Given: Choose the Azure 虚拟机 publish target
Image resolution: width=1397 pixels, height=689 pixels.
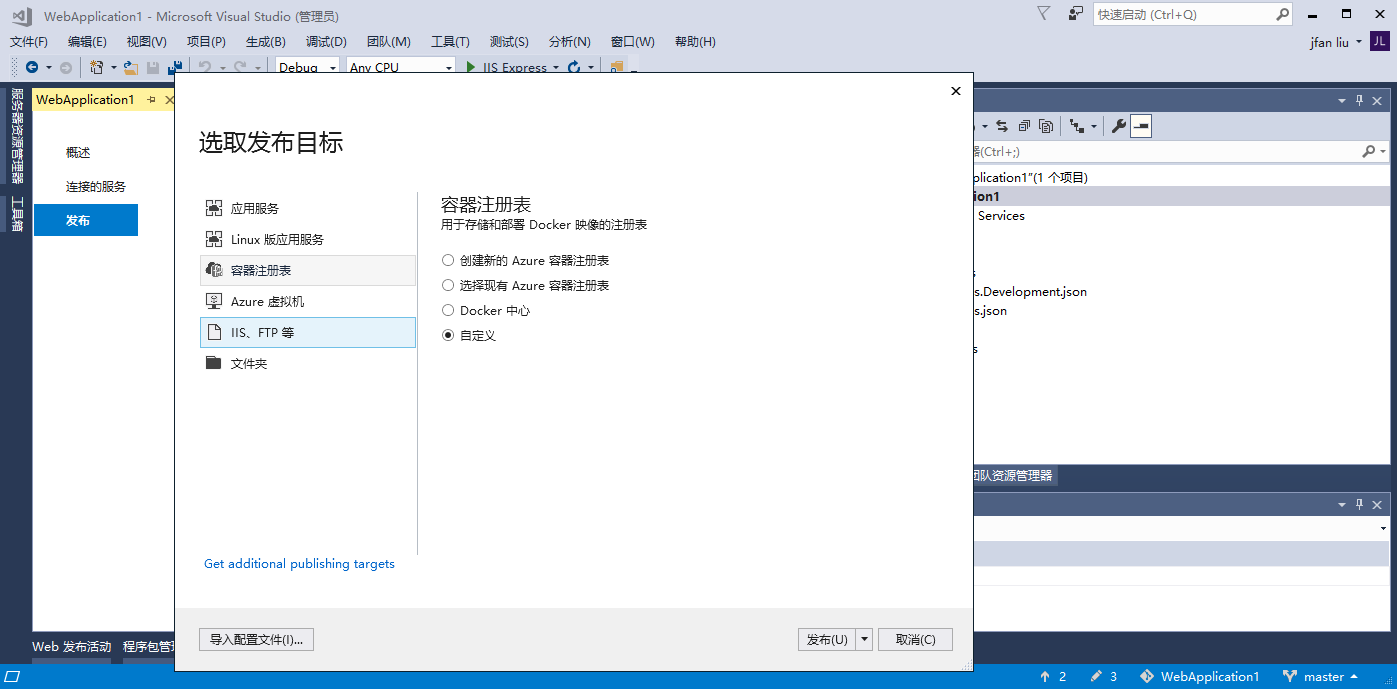Looking at the screenshot, I should (x=308, y=302).
